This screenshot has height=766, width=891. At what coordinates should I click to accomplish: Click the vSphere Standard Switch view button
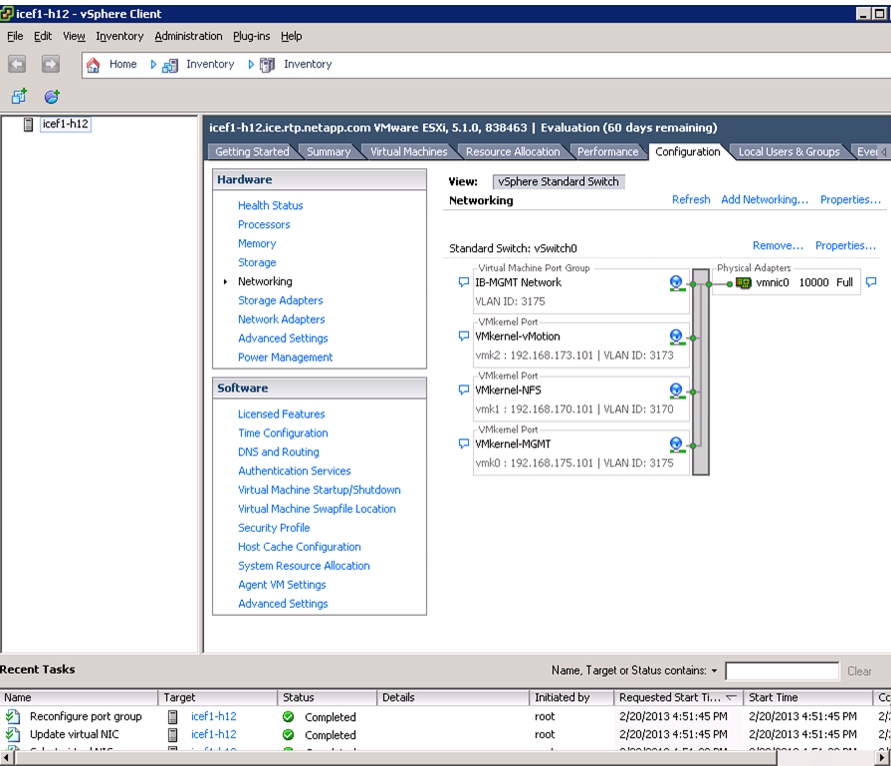[x=559, y=182]
